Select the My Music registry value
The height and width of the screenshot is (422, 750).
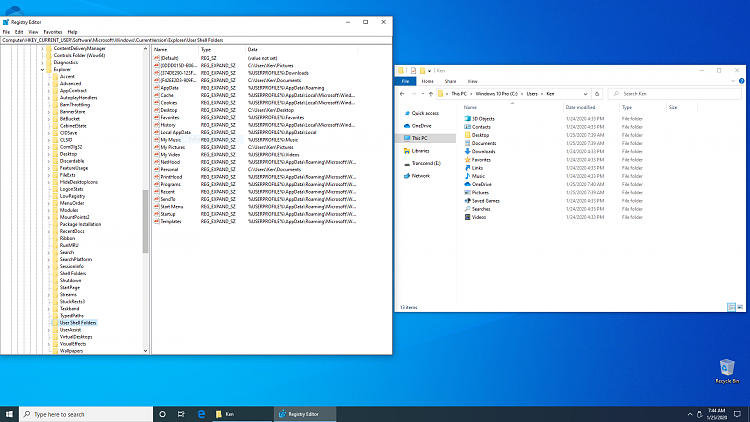click(x=170, y=140)
